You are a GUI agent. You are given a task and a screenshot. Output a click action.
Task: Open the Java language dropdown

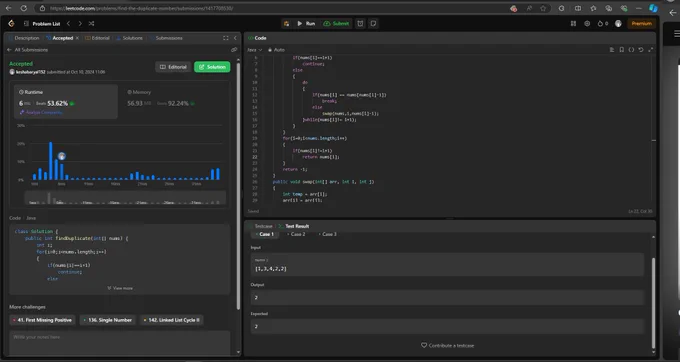tap(255, 50)
